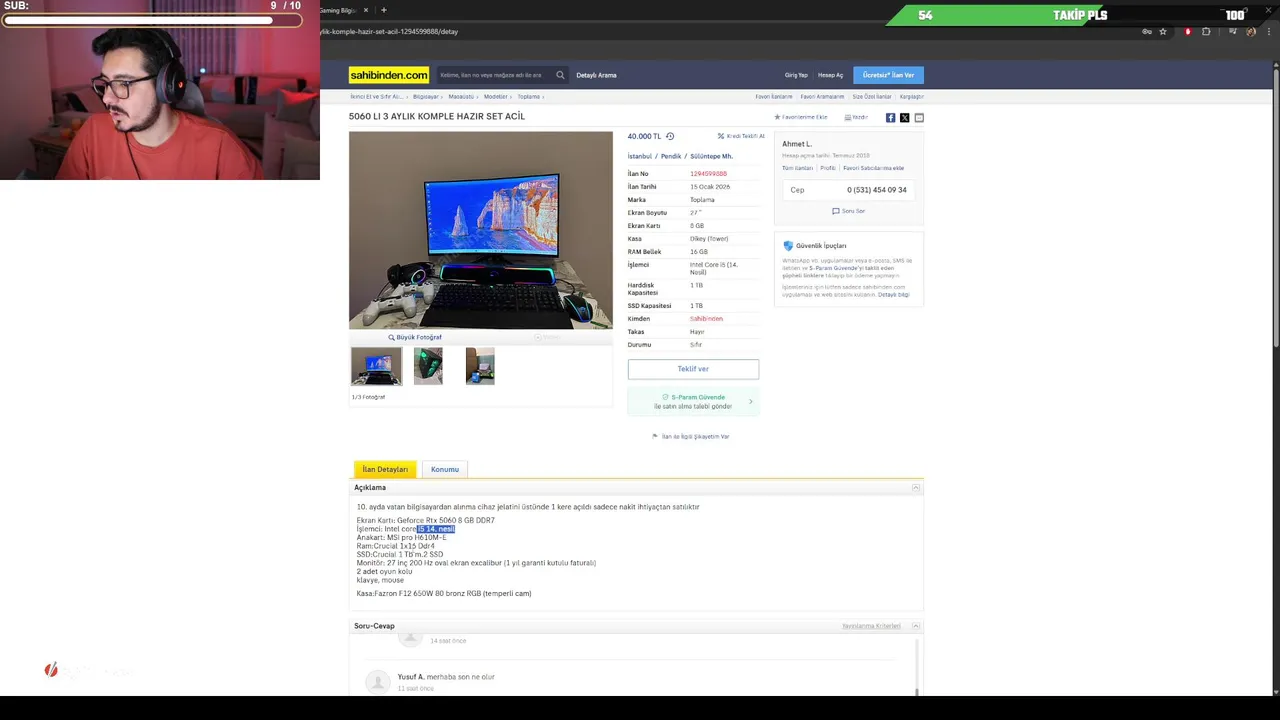This screenshot has height=720, width=1280.
Task: Click seller name Ahmet L.
Action: [x=797, y=144]
